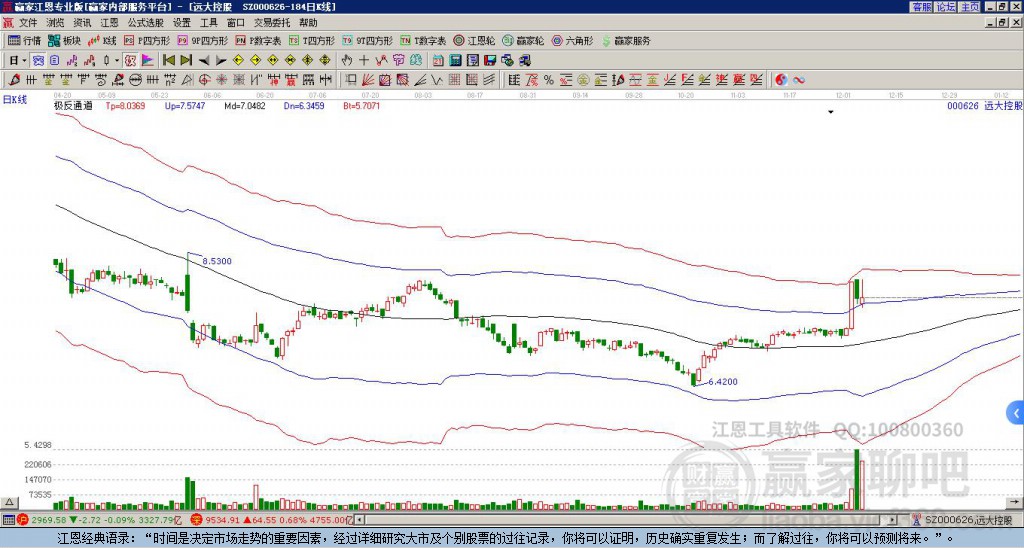Open the 板块 sector view

(65, 40)
